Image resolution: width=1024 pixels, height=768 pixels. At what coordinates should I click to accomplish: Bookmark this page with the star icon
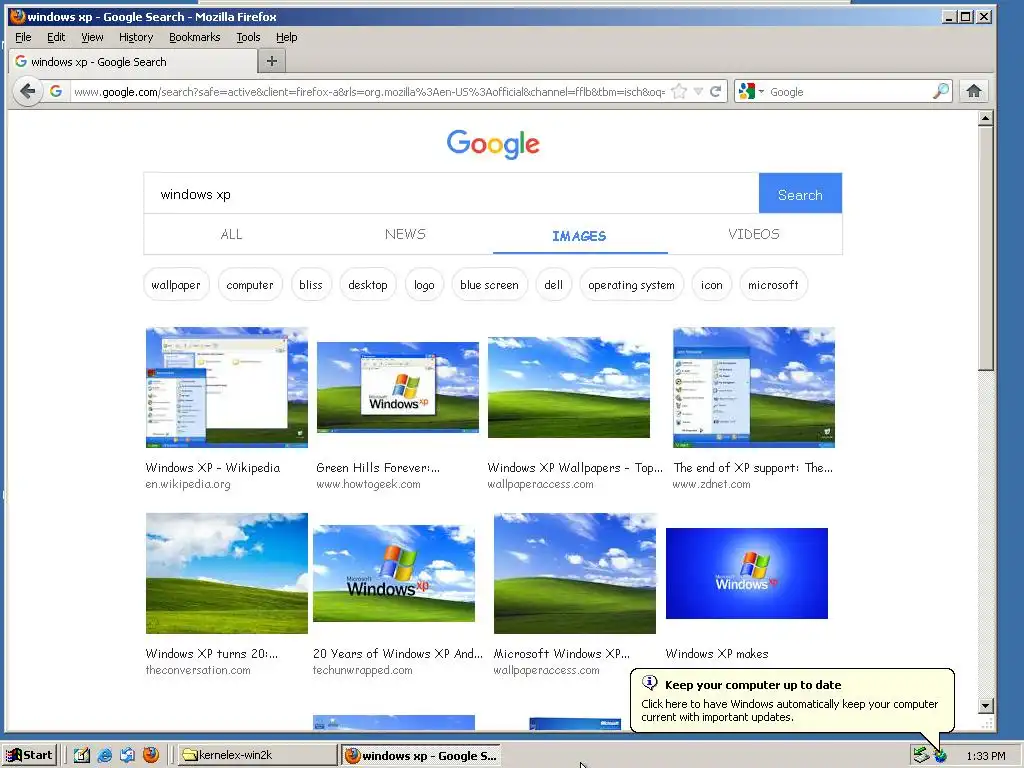pyautogui.click(x=679, y=91)
